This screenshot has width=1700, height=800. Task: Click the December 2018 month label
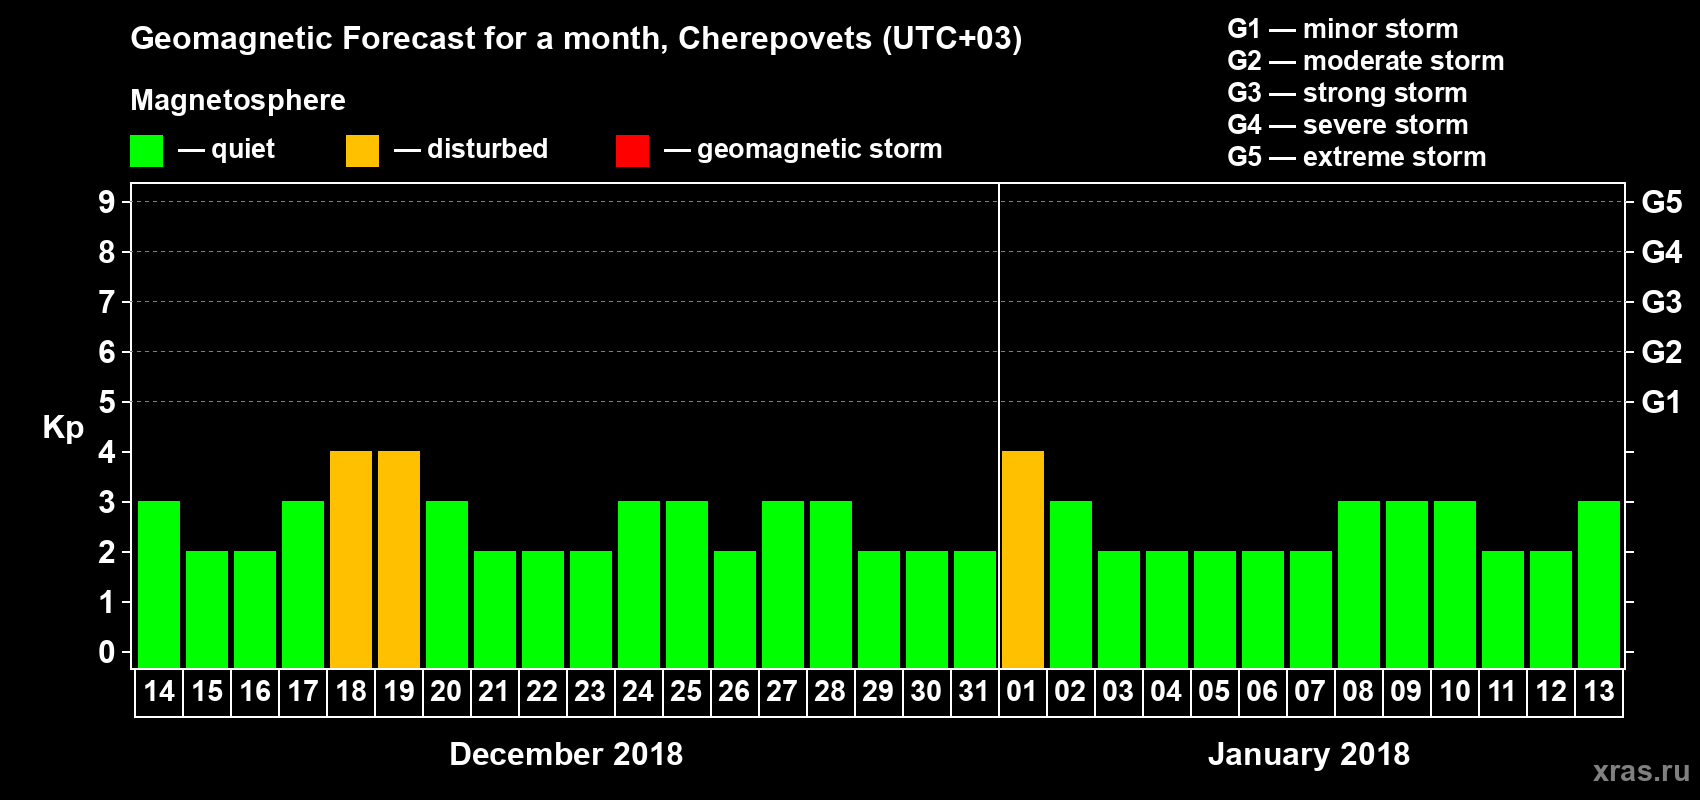coord(566,754)
